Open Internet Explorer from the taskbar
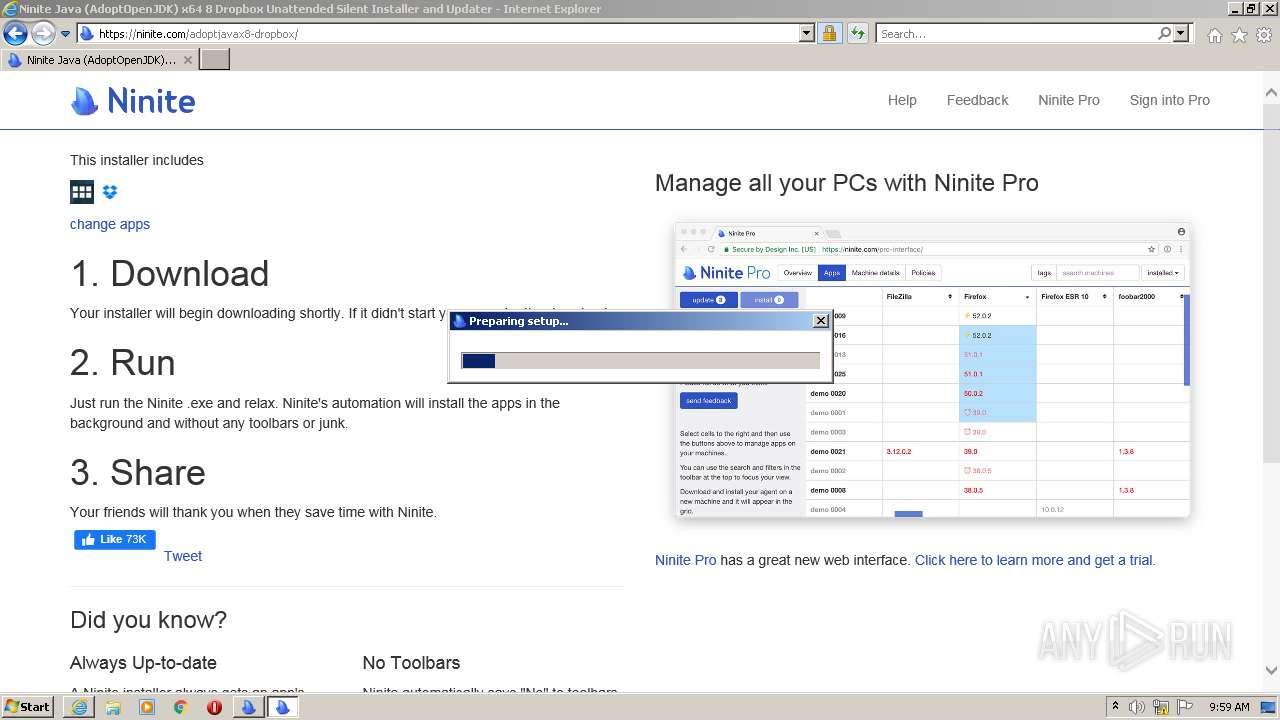Viewport: 1280px width, 720px height. (x=79, y=707)
